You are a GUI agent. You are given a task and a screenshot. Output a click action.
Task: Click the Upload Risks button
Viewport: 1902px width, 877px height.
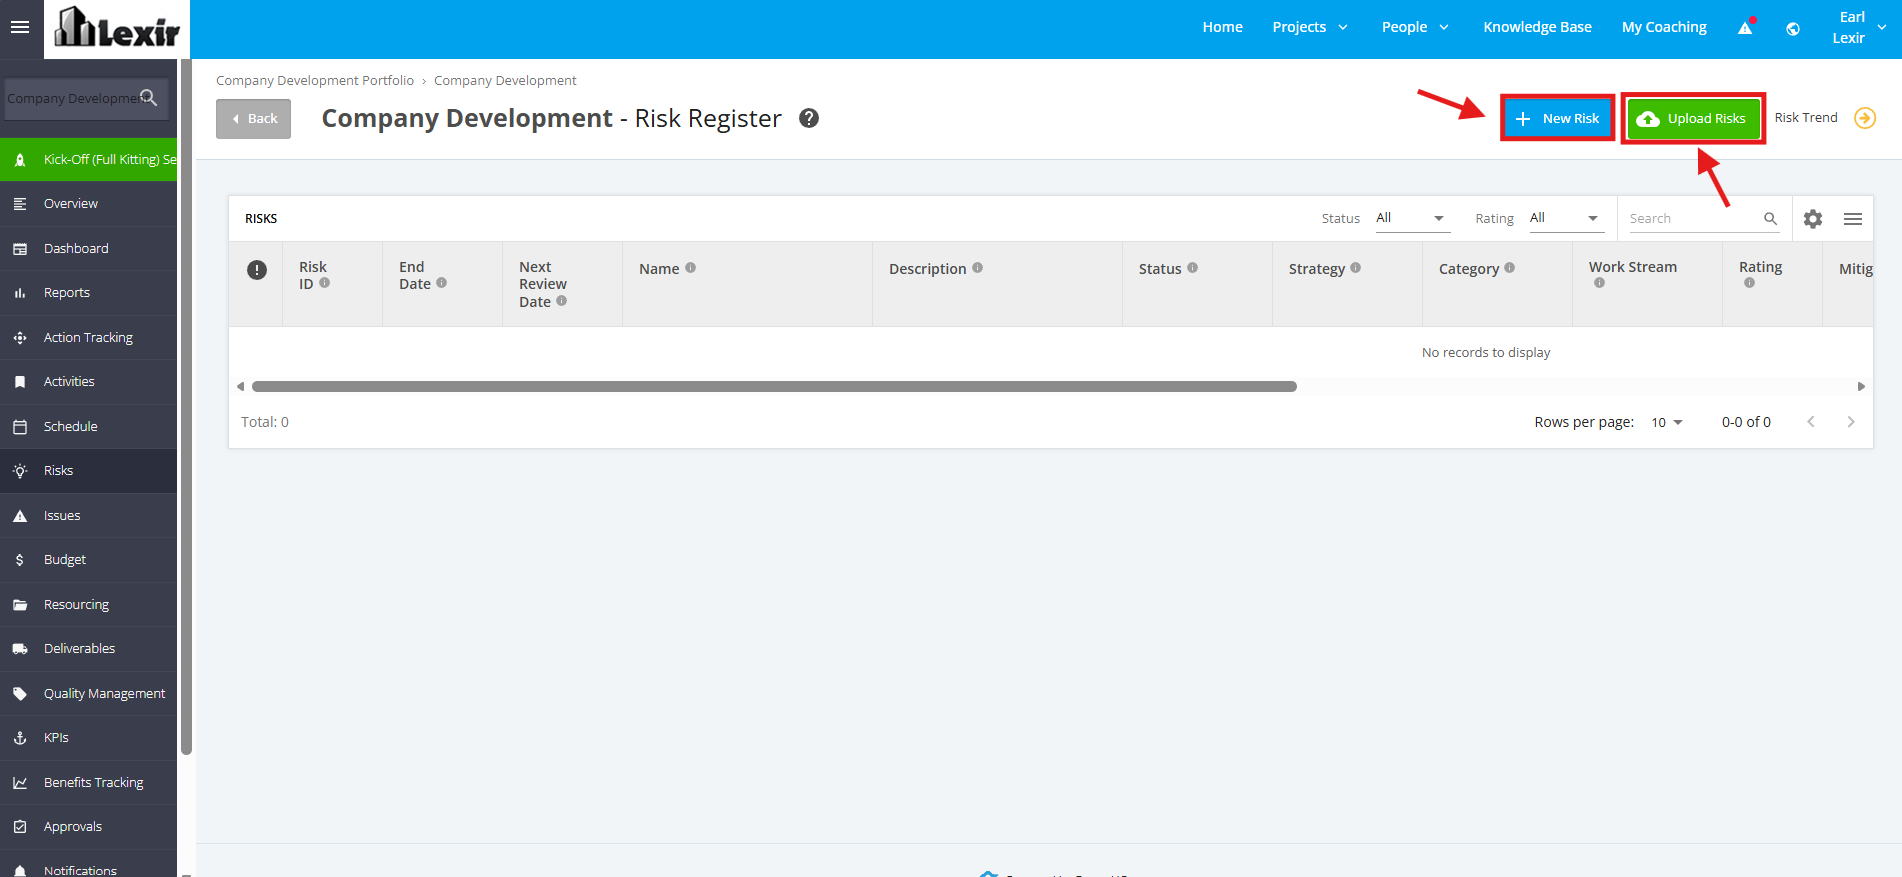tap(1693, 118)
